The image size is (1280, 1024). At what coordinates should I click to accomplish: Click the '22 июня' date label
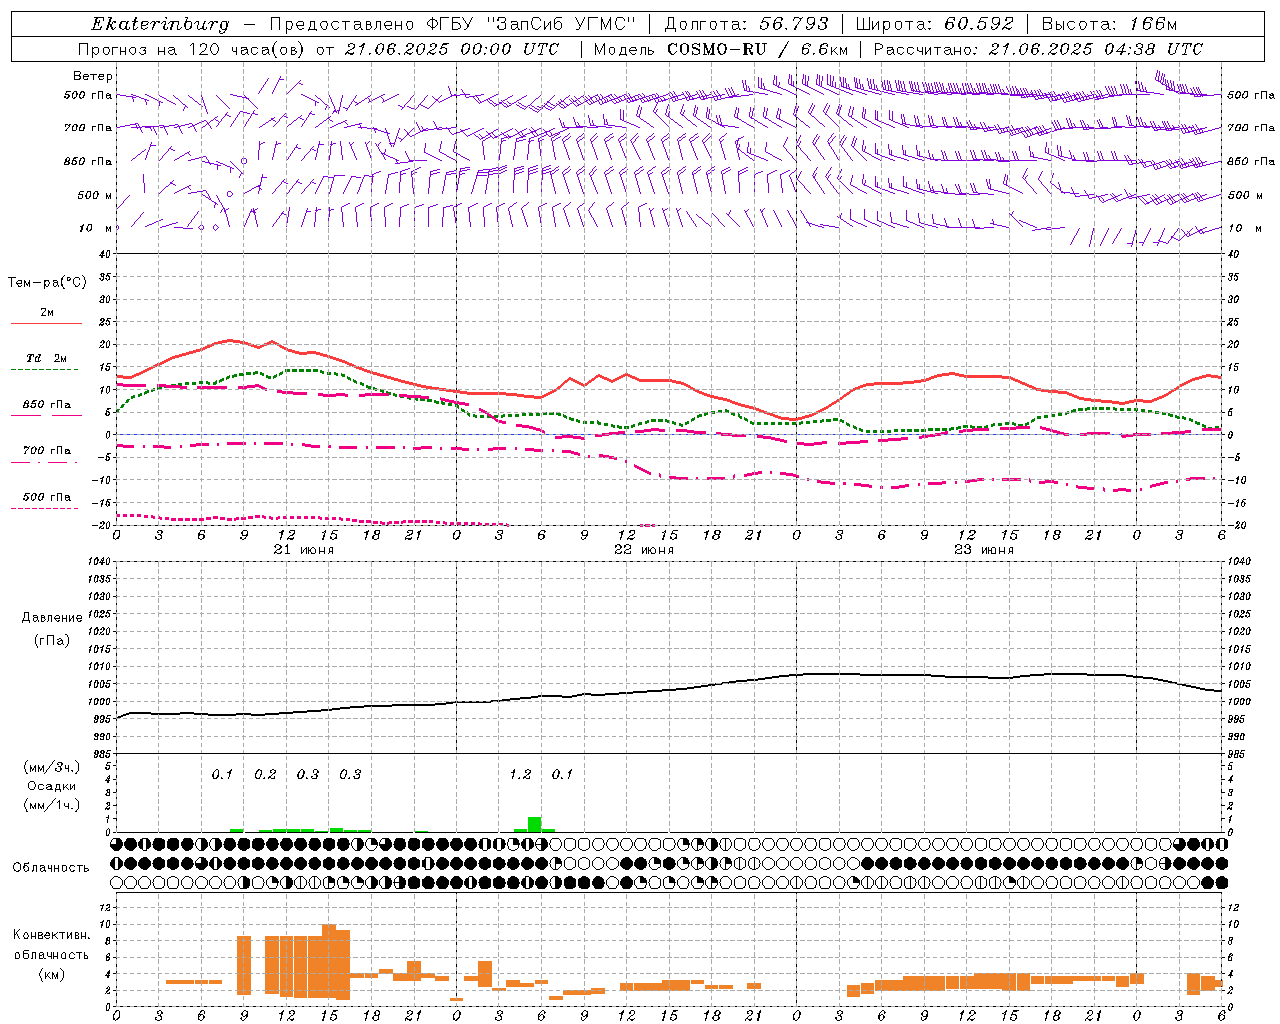click(x=644, y=550)
